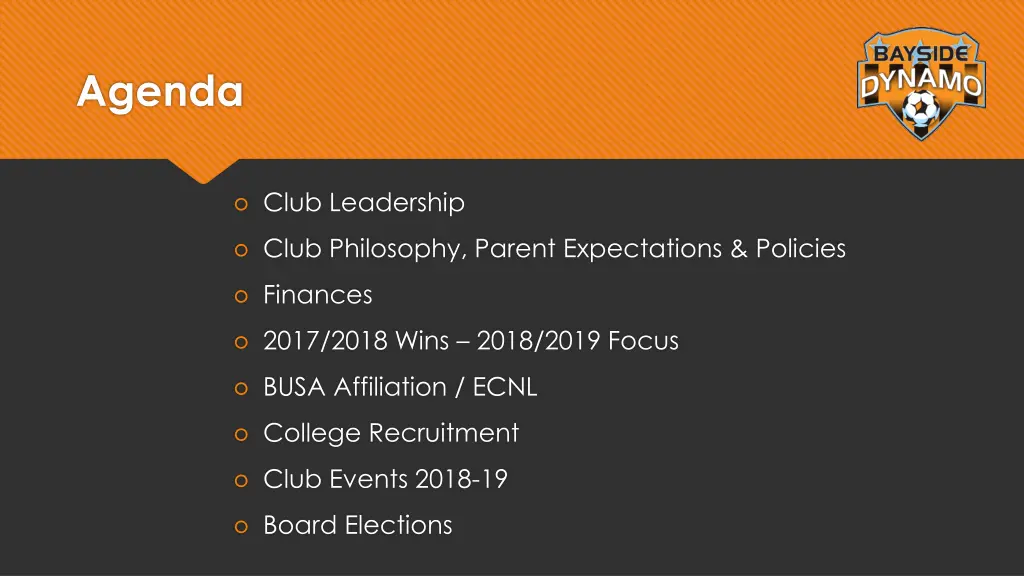The width and height of the screenshot is (1024, 576).
Task: Select the 2017/2018 Wins – 2018/2019 Focus line
Action: (471, 341)
